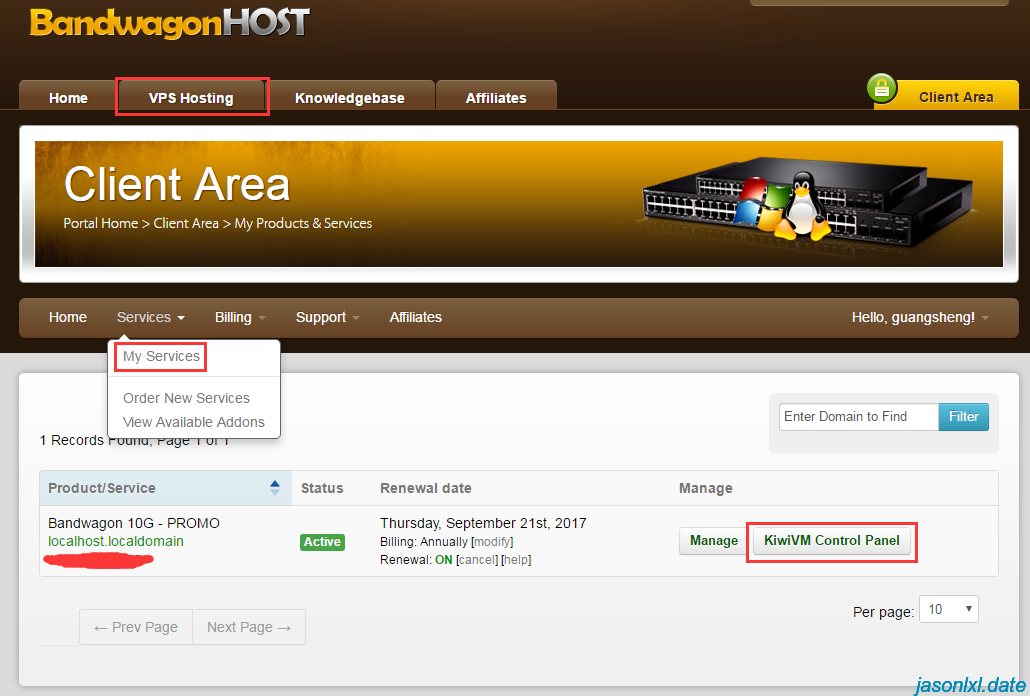This screenshot has width=1030, height=696.
Task: Go to the yellow Client Area tab
Action: point(956,97)
